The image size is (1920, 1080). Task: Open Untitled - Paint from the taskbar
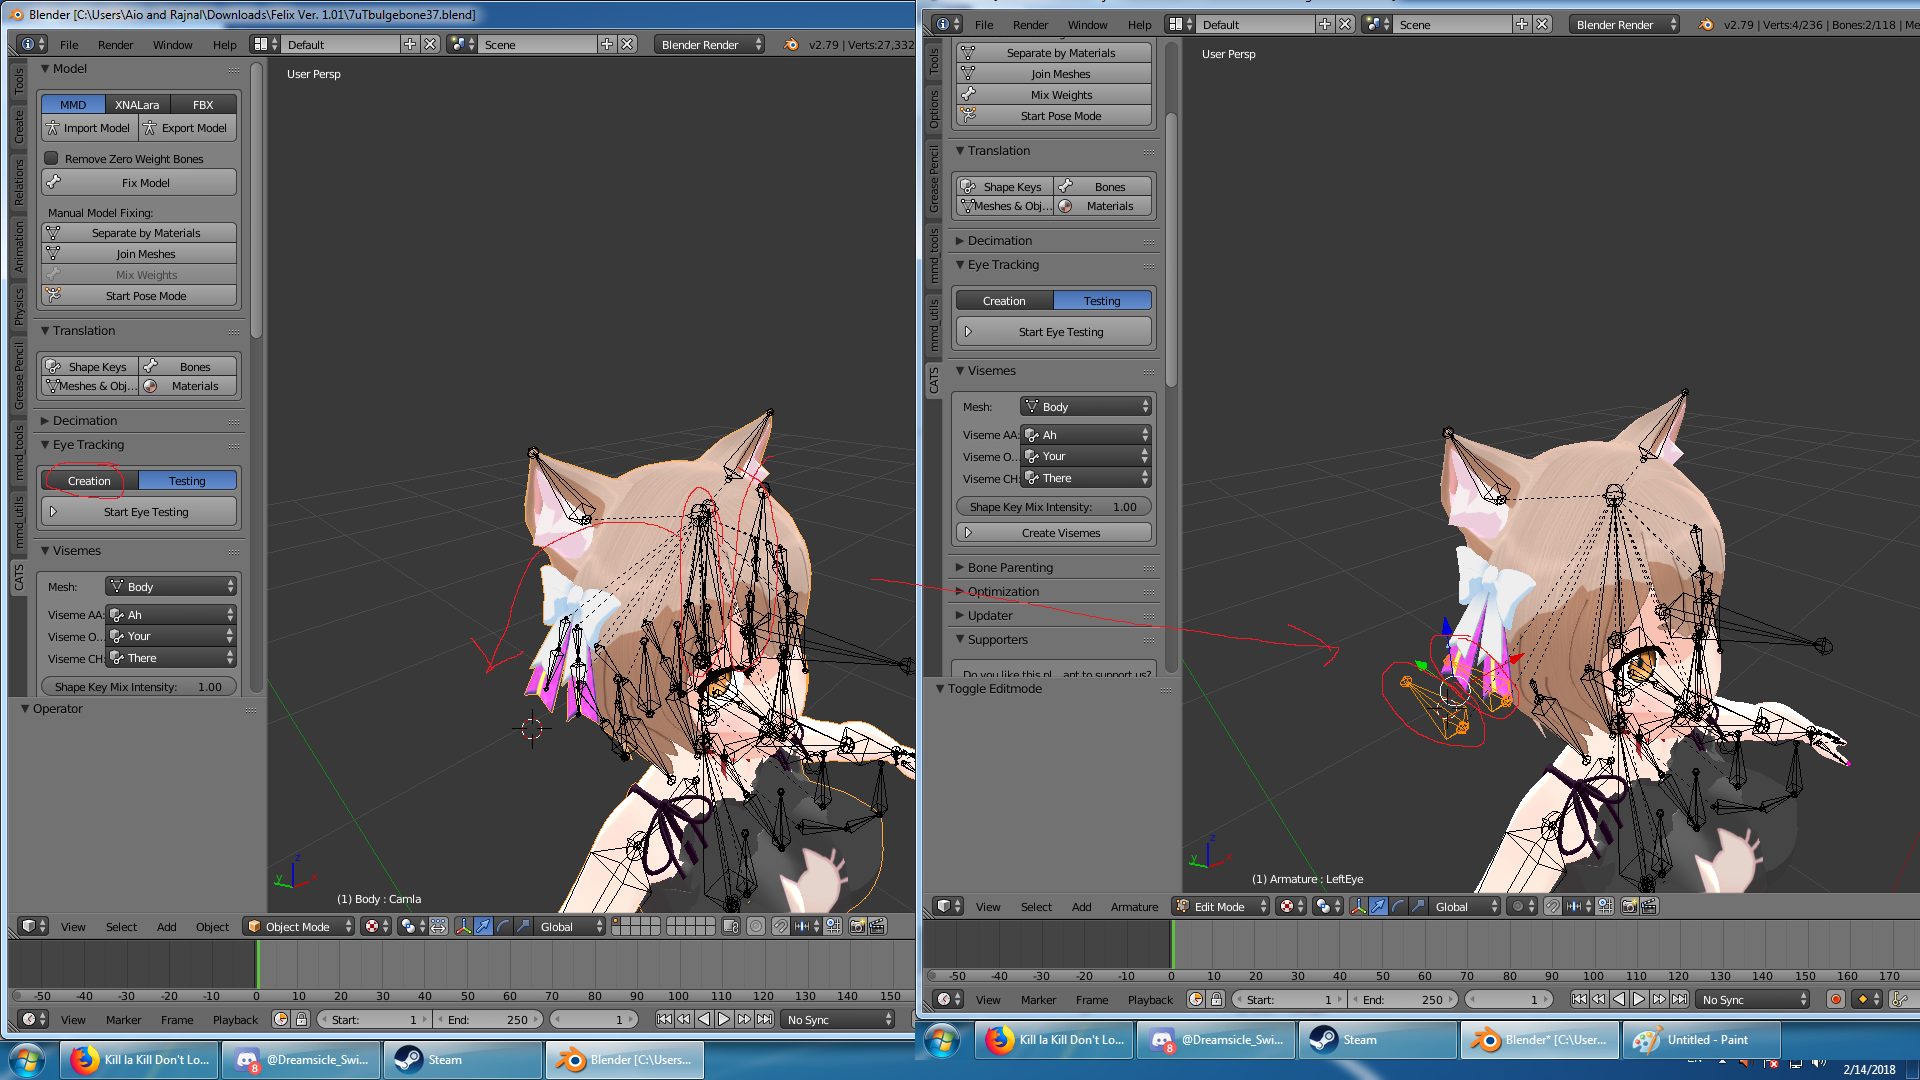(1701, 1040)
